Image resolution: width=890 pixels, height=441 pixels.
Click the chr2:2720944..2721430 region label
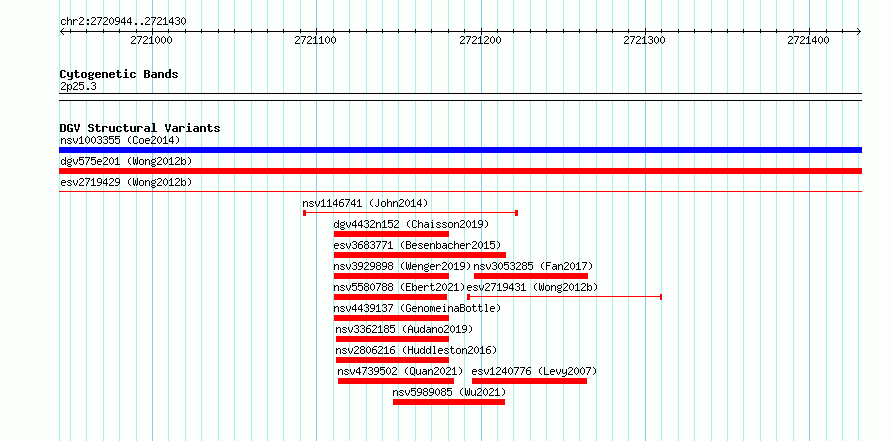(123, 22)
